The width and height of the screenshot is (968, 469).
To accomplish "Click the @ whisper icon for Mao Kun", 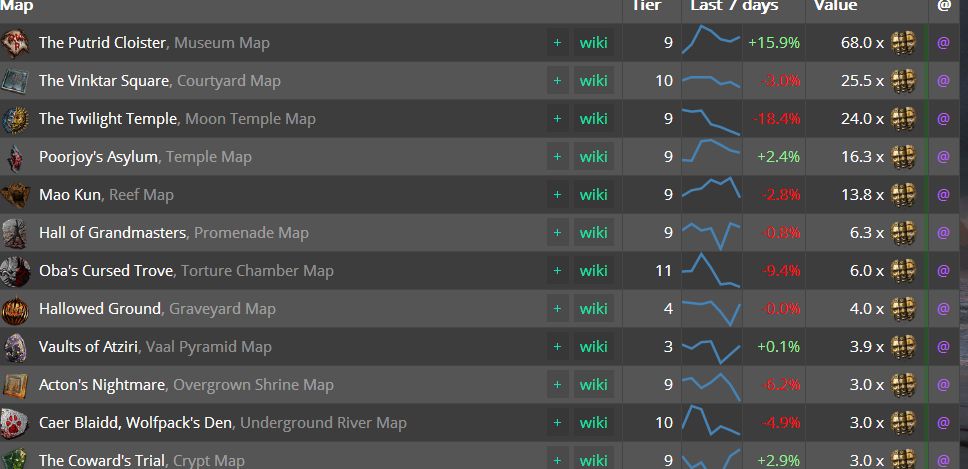I will pos(943,195).
